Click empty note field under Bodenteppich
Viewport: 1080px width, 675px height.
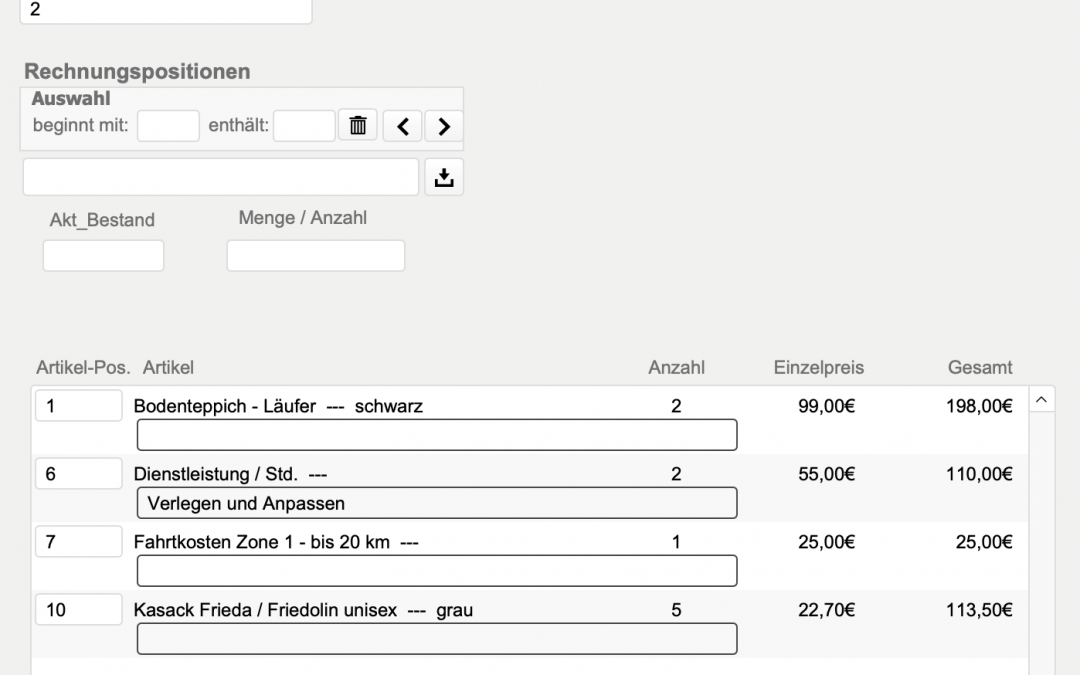click(436, 435)
